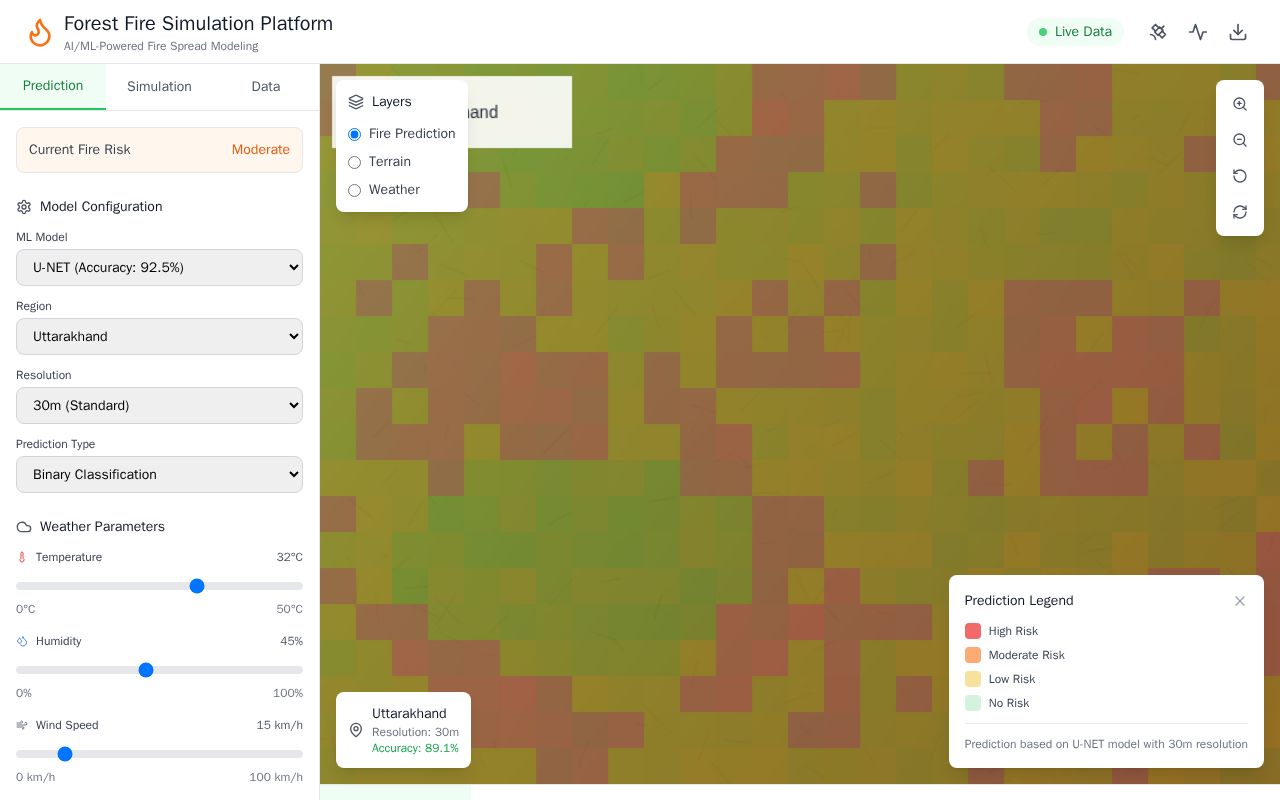1280x800 pixels.
Task: Click the No Risk legend swatch
Action: (973, 703)
